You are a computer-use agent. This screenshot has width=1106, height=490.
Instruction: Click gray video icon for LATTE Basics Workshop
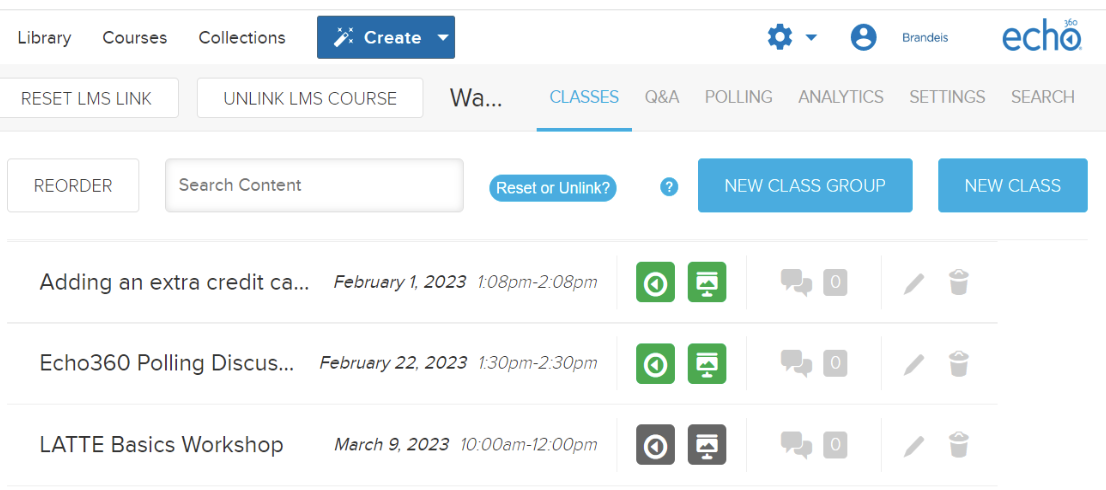655,444
